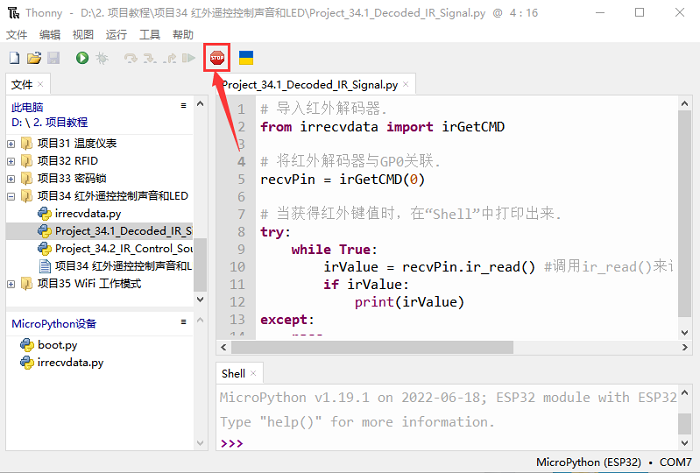The image size is (700, 473).
Task: Click the D: \ 2. 项目教程 path link
Action: (x=50, y=122)
